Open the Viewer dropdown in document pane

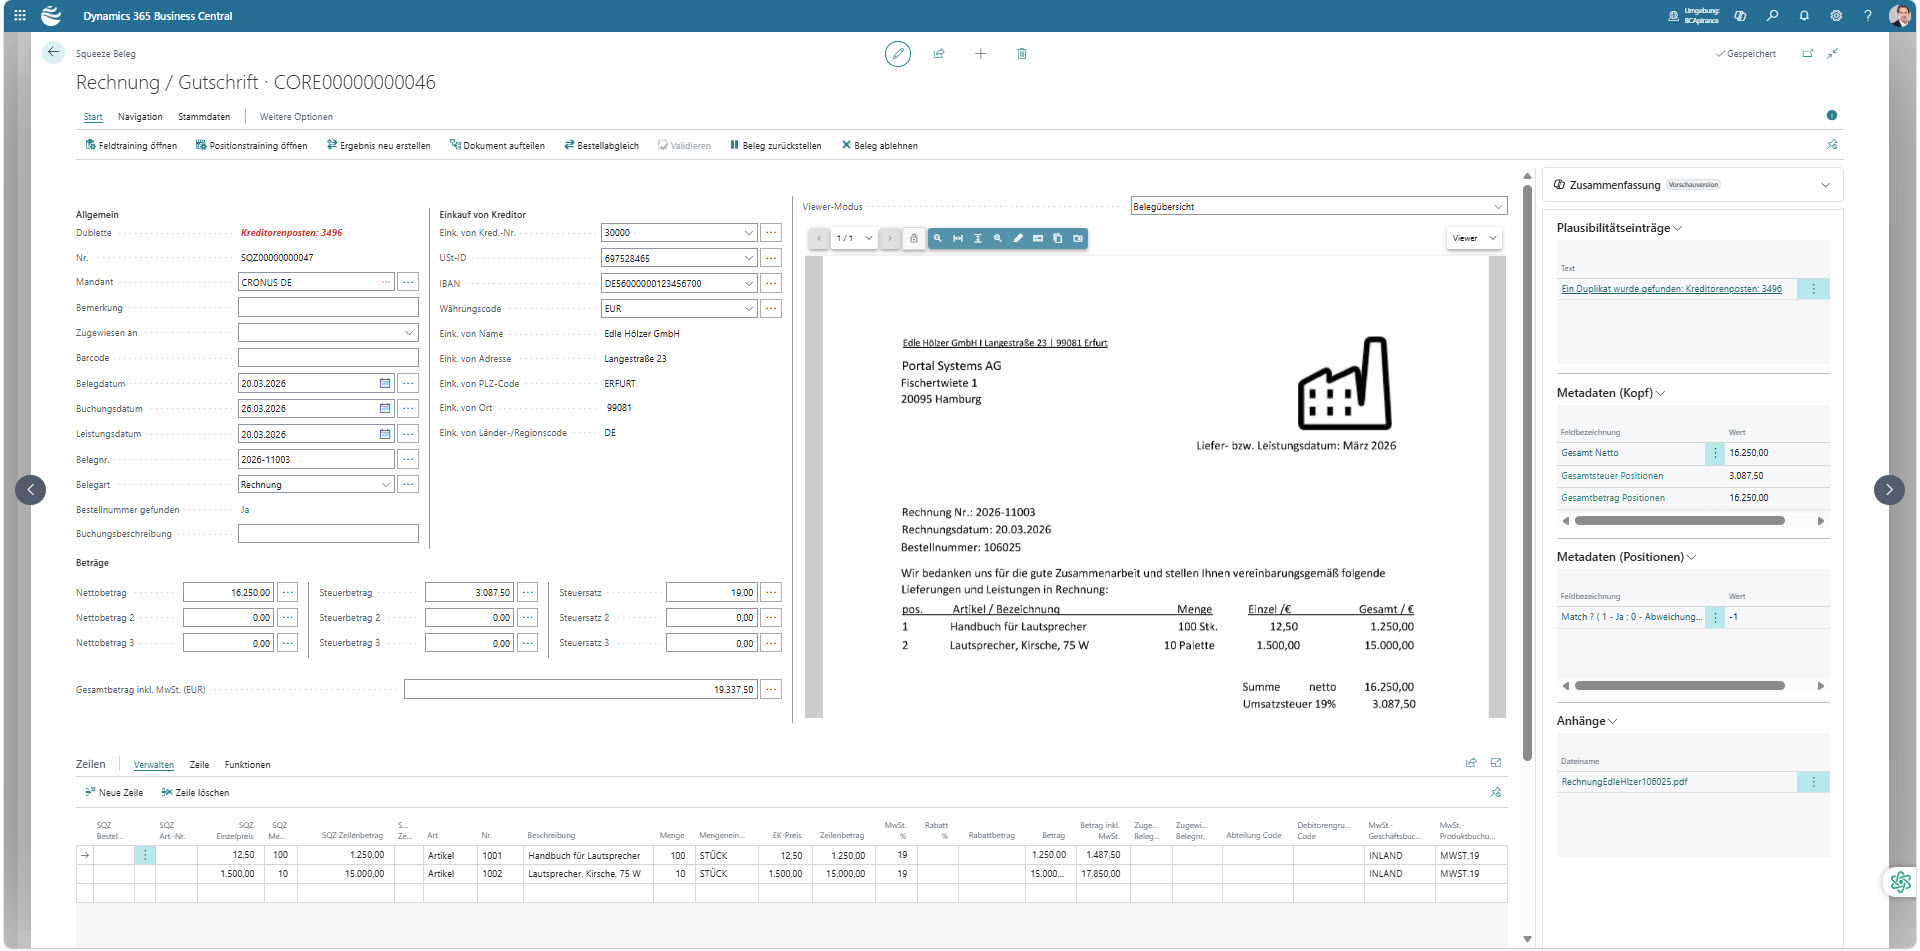pos(1474,238)
